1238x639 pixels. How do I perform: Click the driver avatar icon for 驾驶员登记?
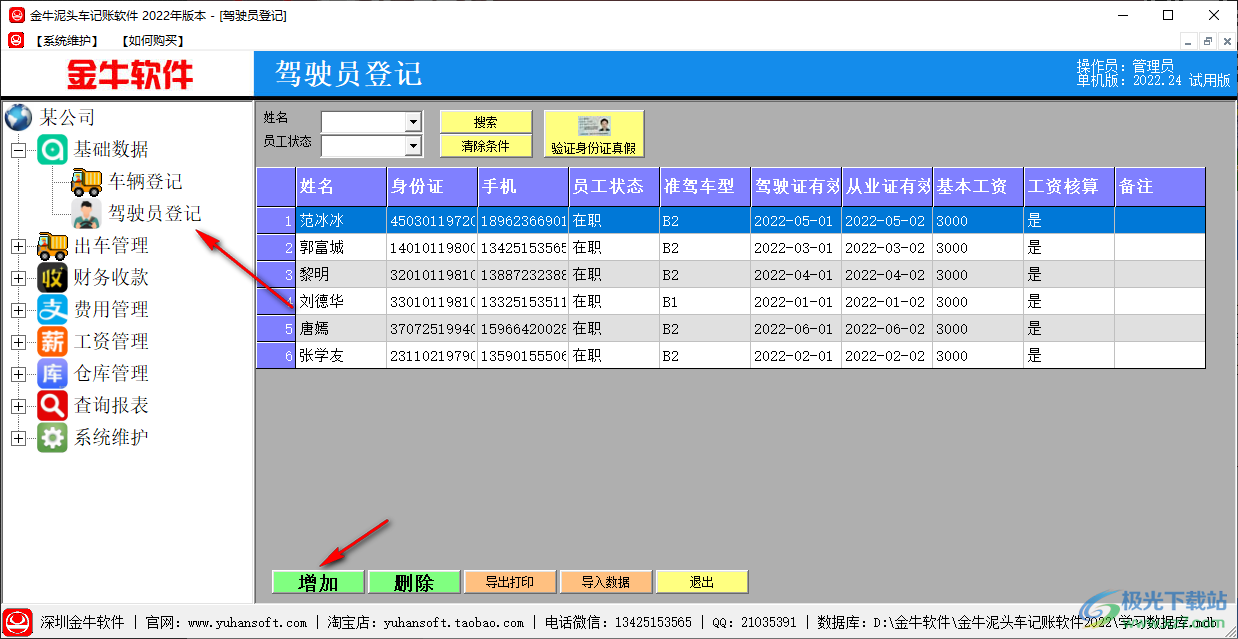(x=86, y=213)
